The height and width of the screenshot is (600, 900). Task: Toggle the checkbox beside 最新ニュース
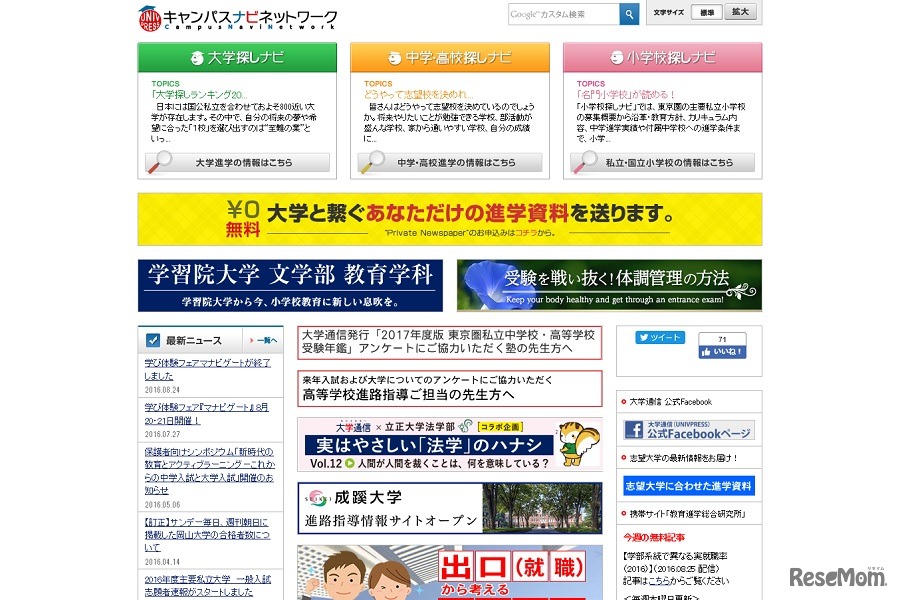coord(154,341)
